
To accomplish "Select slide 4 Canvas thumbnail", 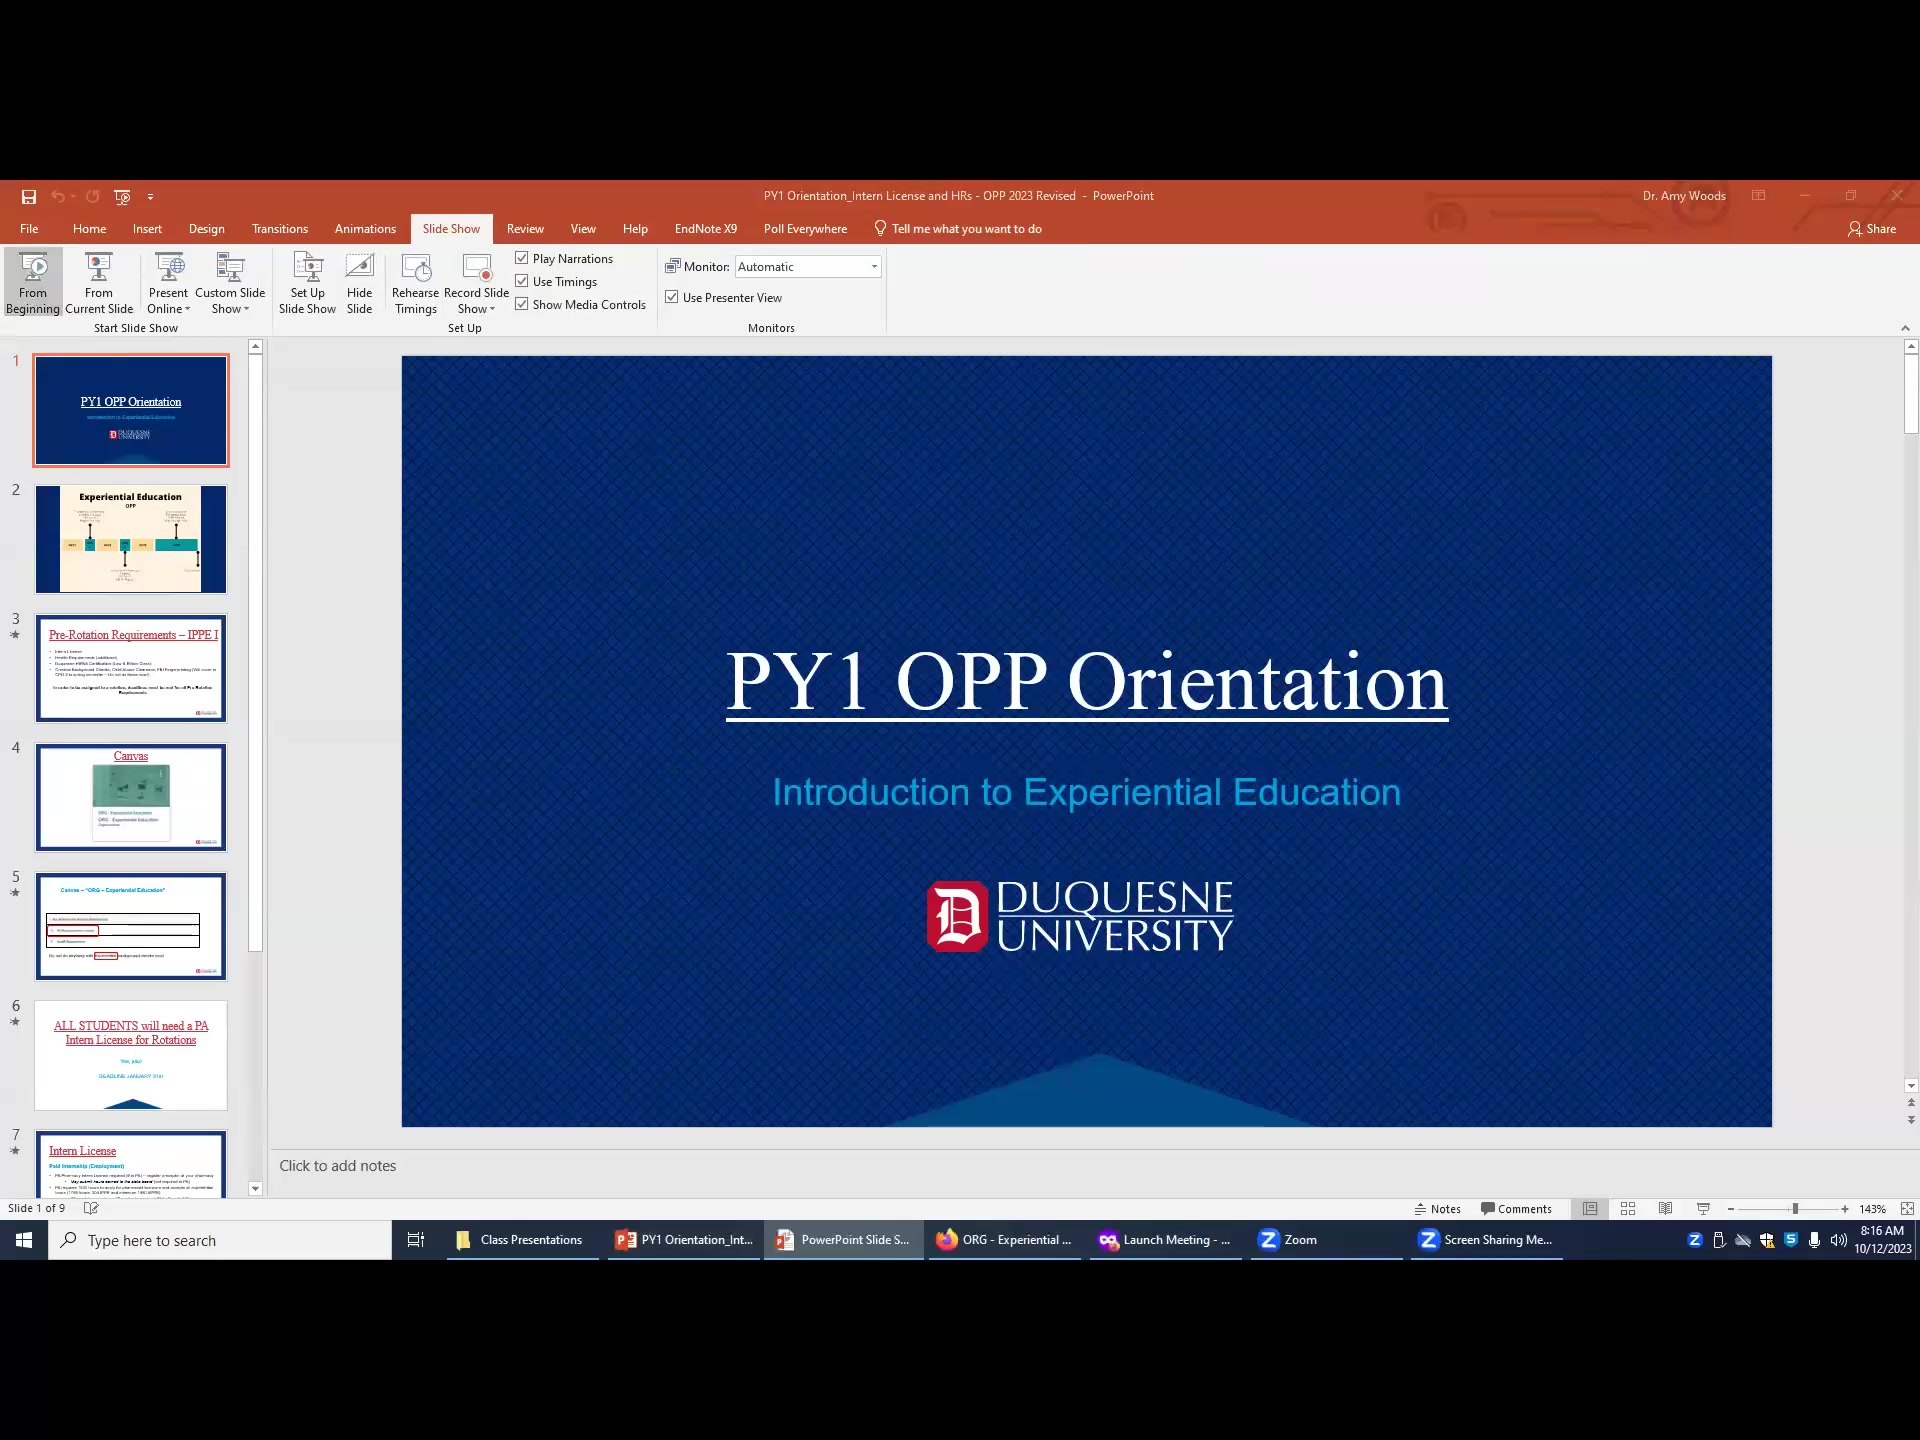I will click(131, 797).
